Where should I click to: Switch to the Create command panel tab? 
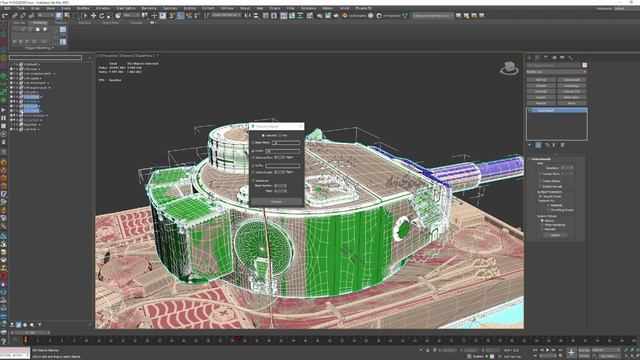[529, 58]
